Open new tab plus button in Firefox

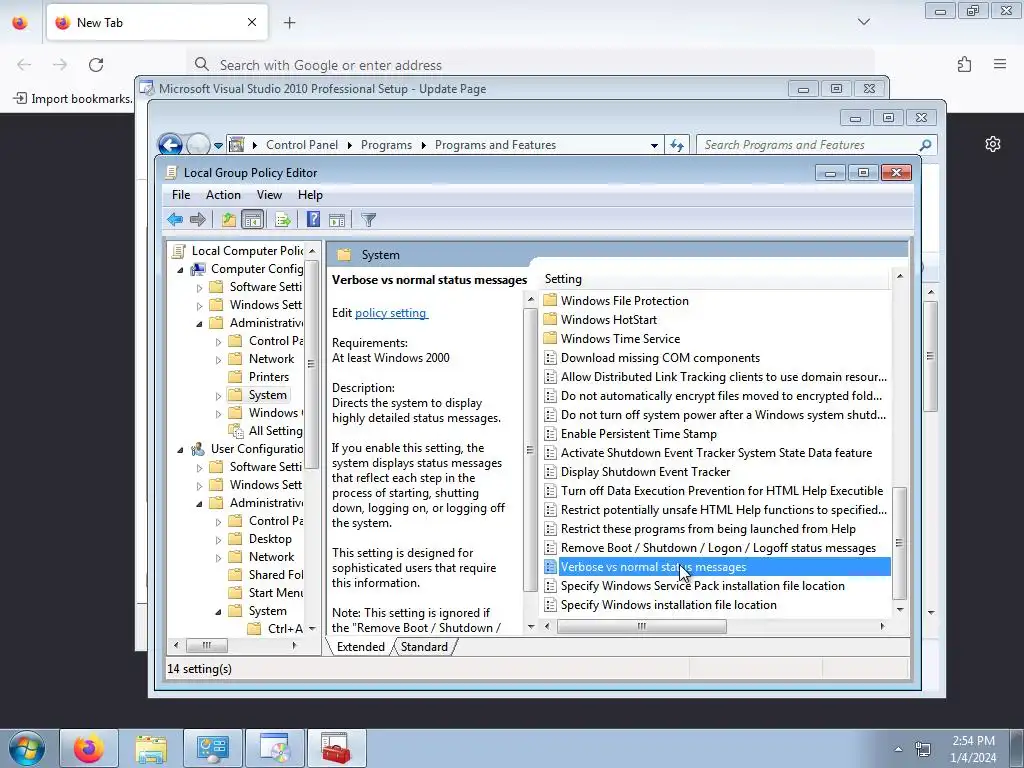pyautogui.click(x=289, y=23)
